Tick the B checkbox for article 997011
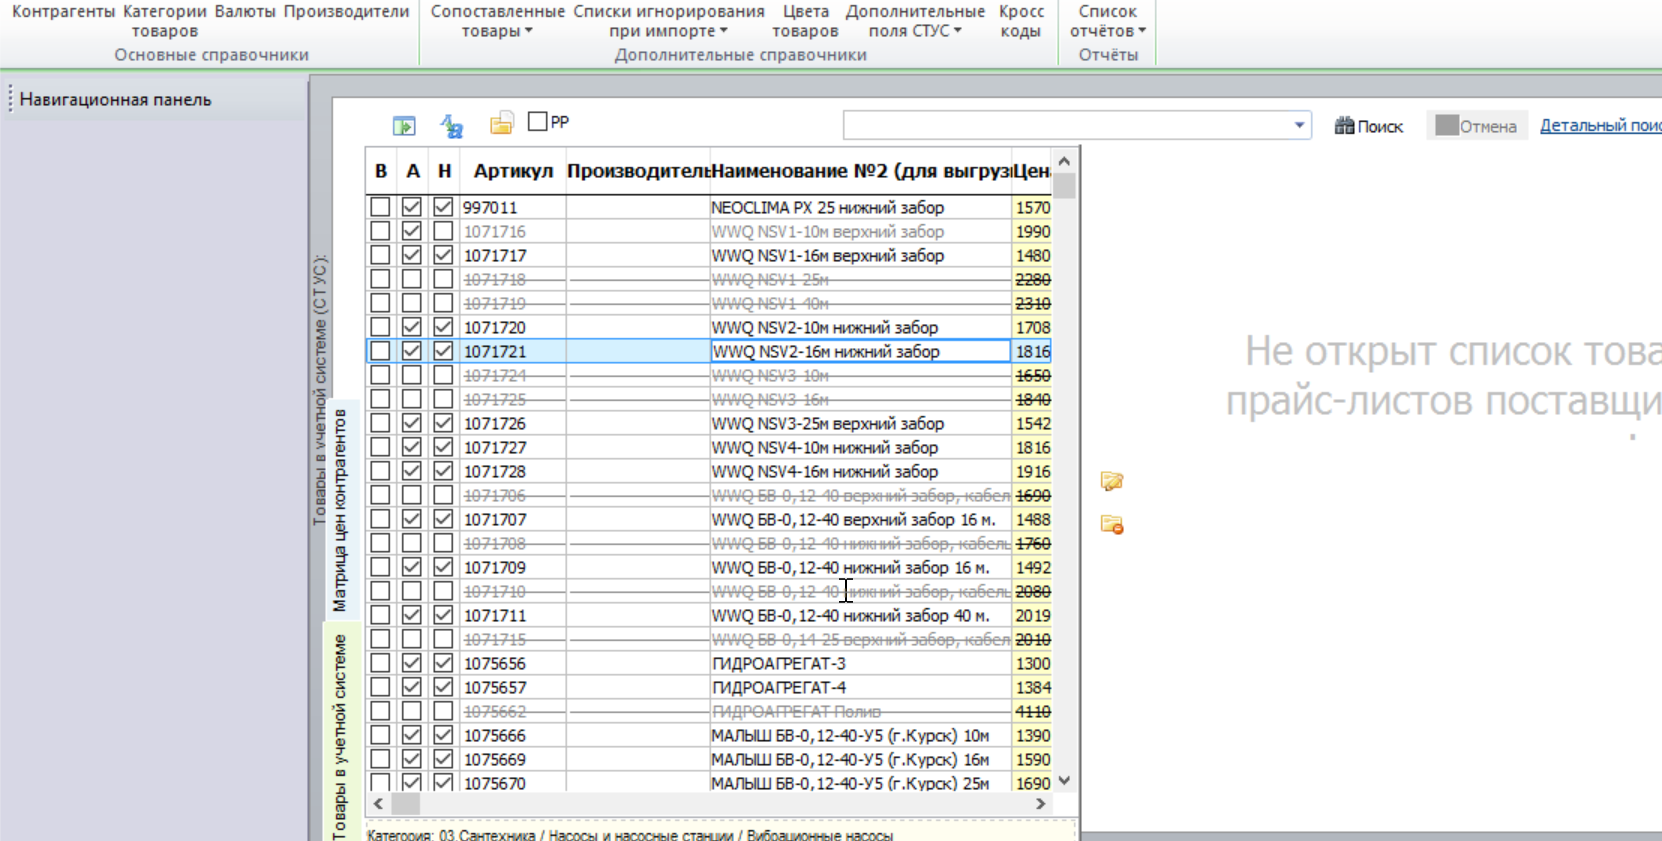This screenshot has height=841, width=1662. click(x=380, y=207)
